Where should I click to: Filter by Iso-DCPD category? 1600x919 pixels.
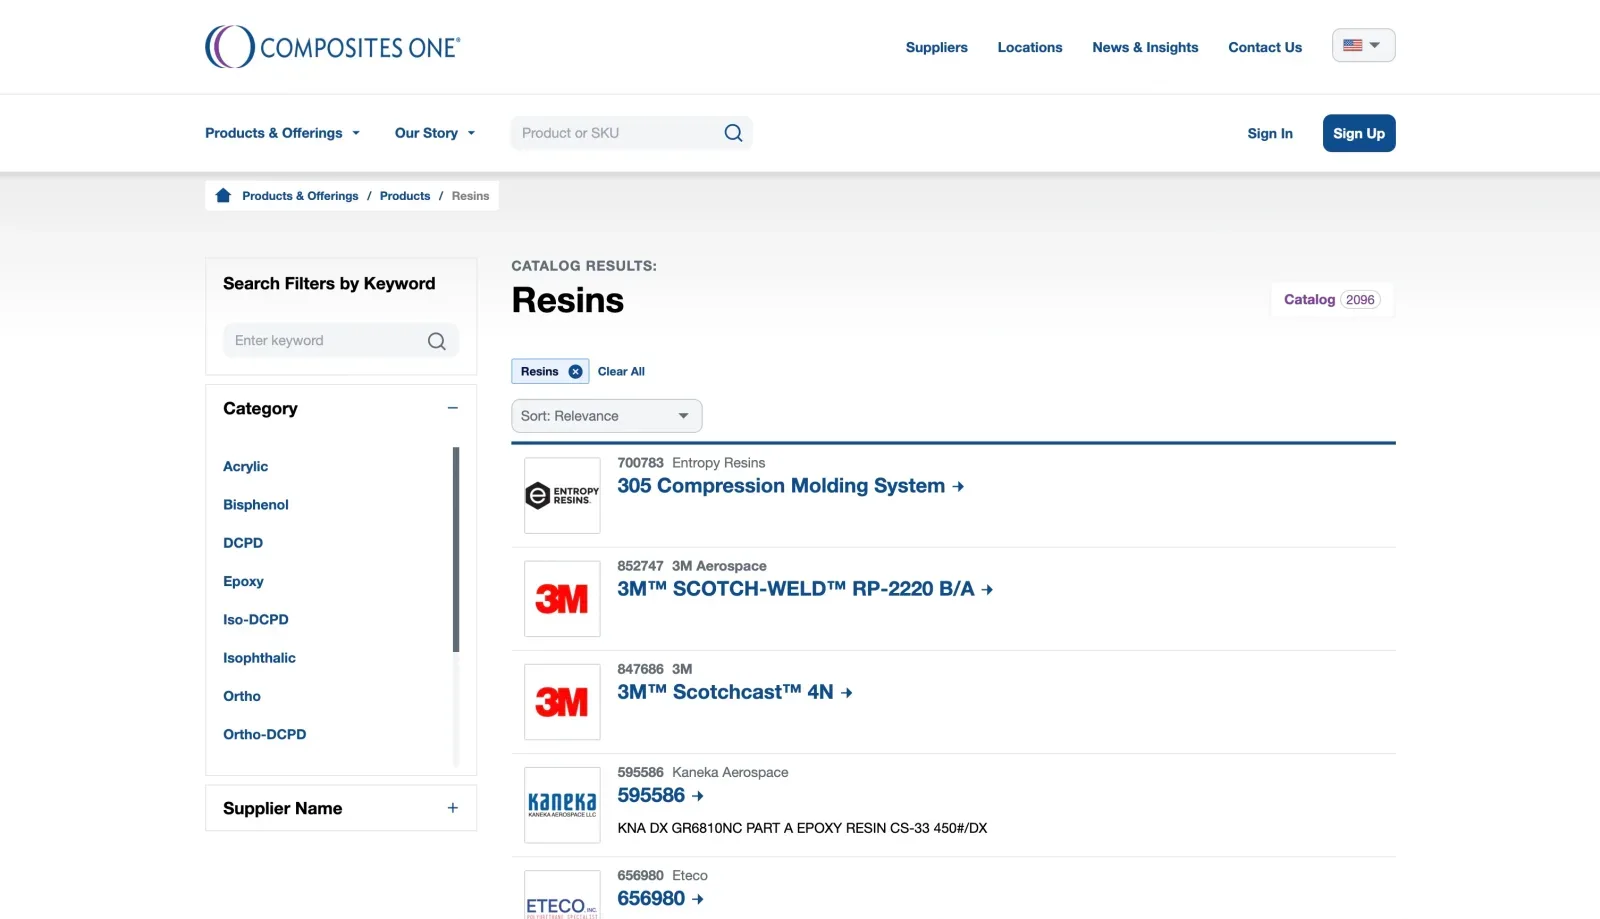pyautogui.click(x=255, y=619)
